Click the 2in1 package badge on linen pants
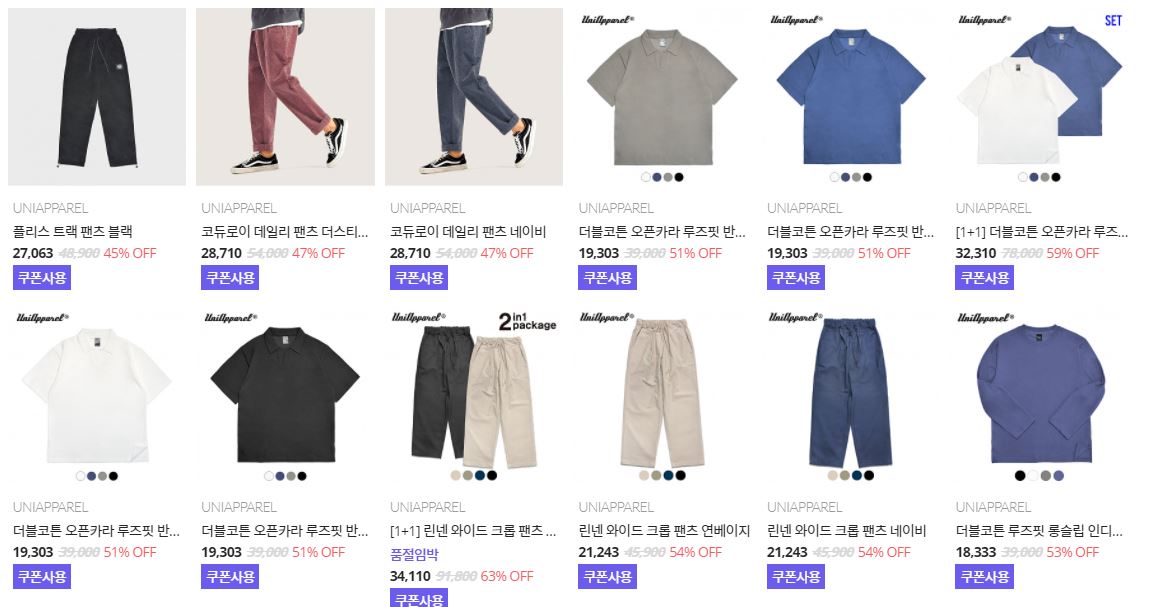Screen dimensions: 1153x607 (527, 322)
